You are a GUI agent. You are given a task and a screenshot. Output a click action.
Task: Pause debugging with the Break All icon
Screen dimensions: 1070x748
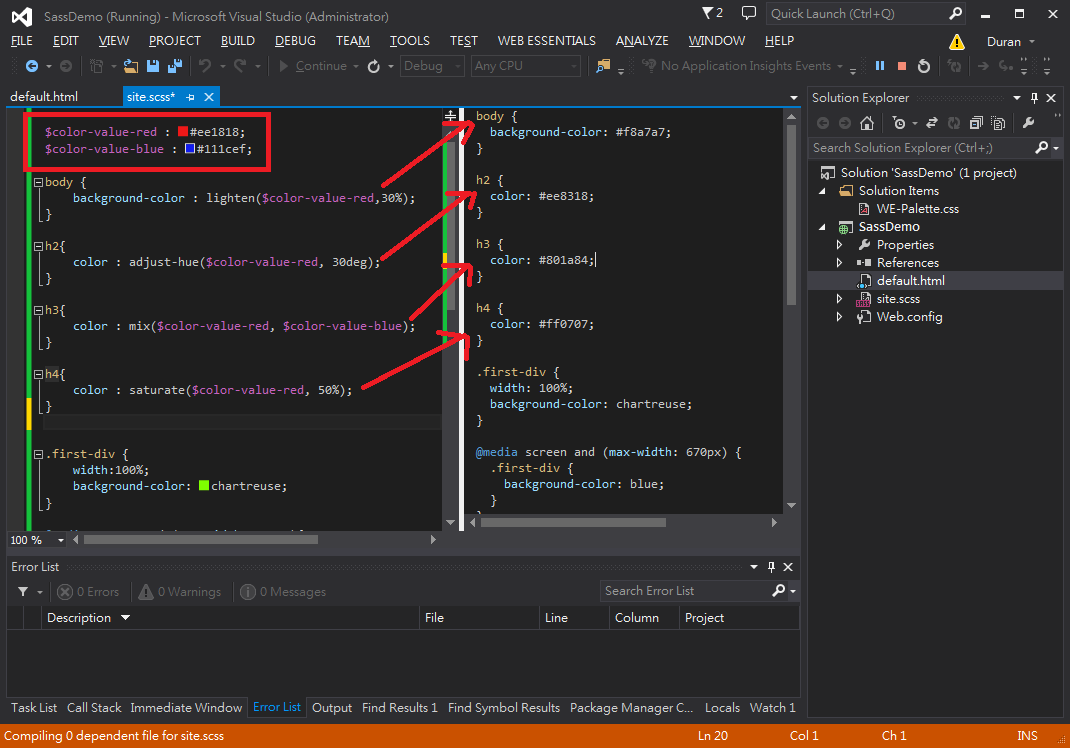click(x=880, y=66)
